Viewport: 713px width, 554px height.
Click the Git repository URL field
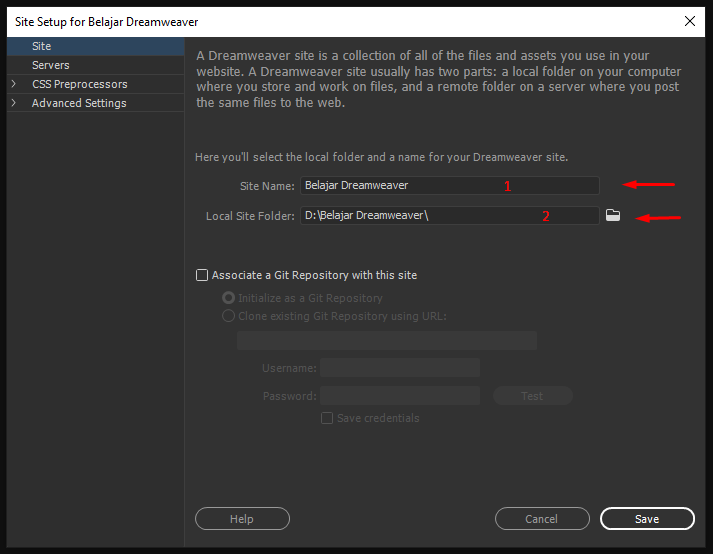pos(387,340)
